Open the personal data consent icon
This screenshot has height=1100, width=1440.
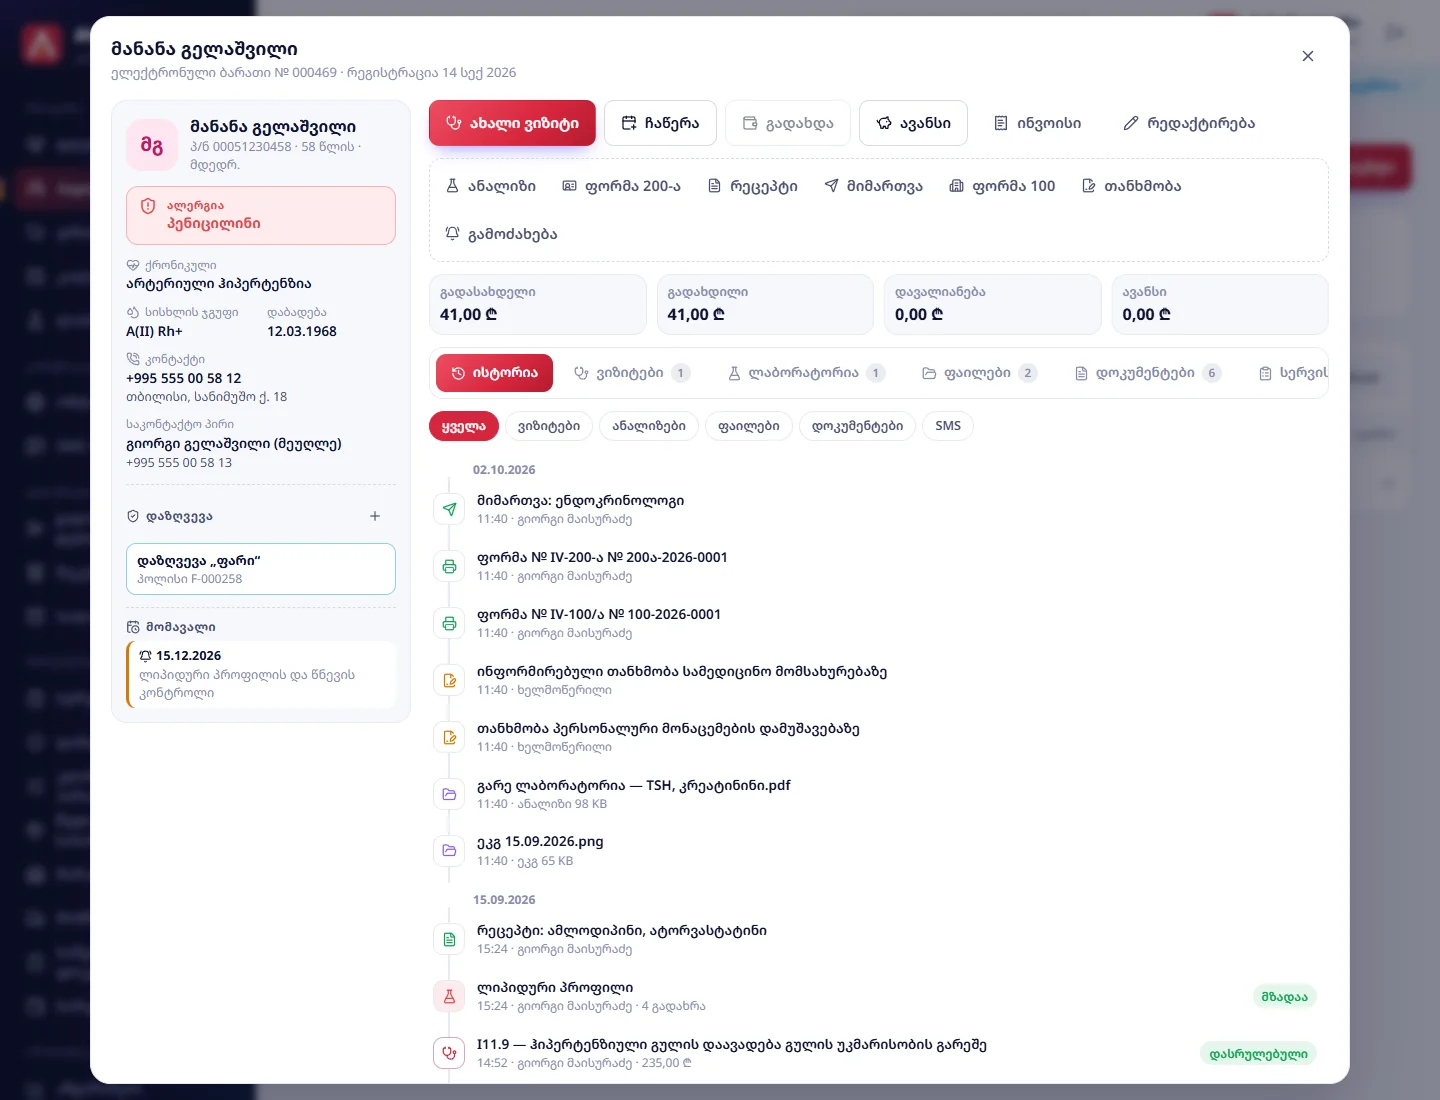click(449, 737)
